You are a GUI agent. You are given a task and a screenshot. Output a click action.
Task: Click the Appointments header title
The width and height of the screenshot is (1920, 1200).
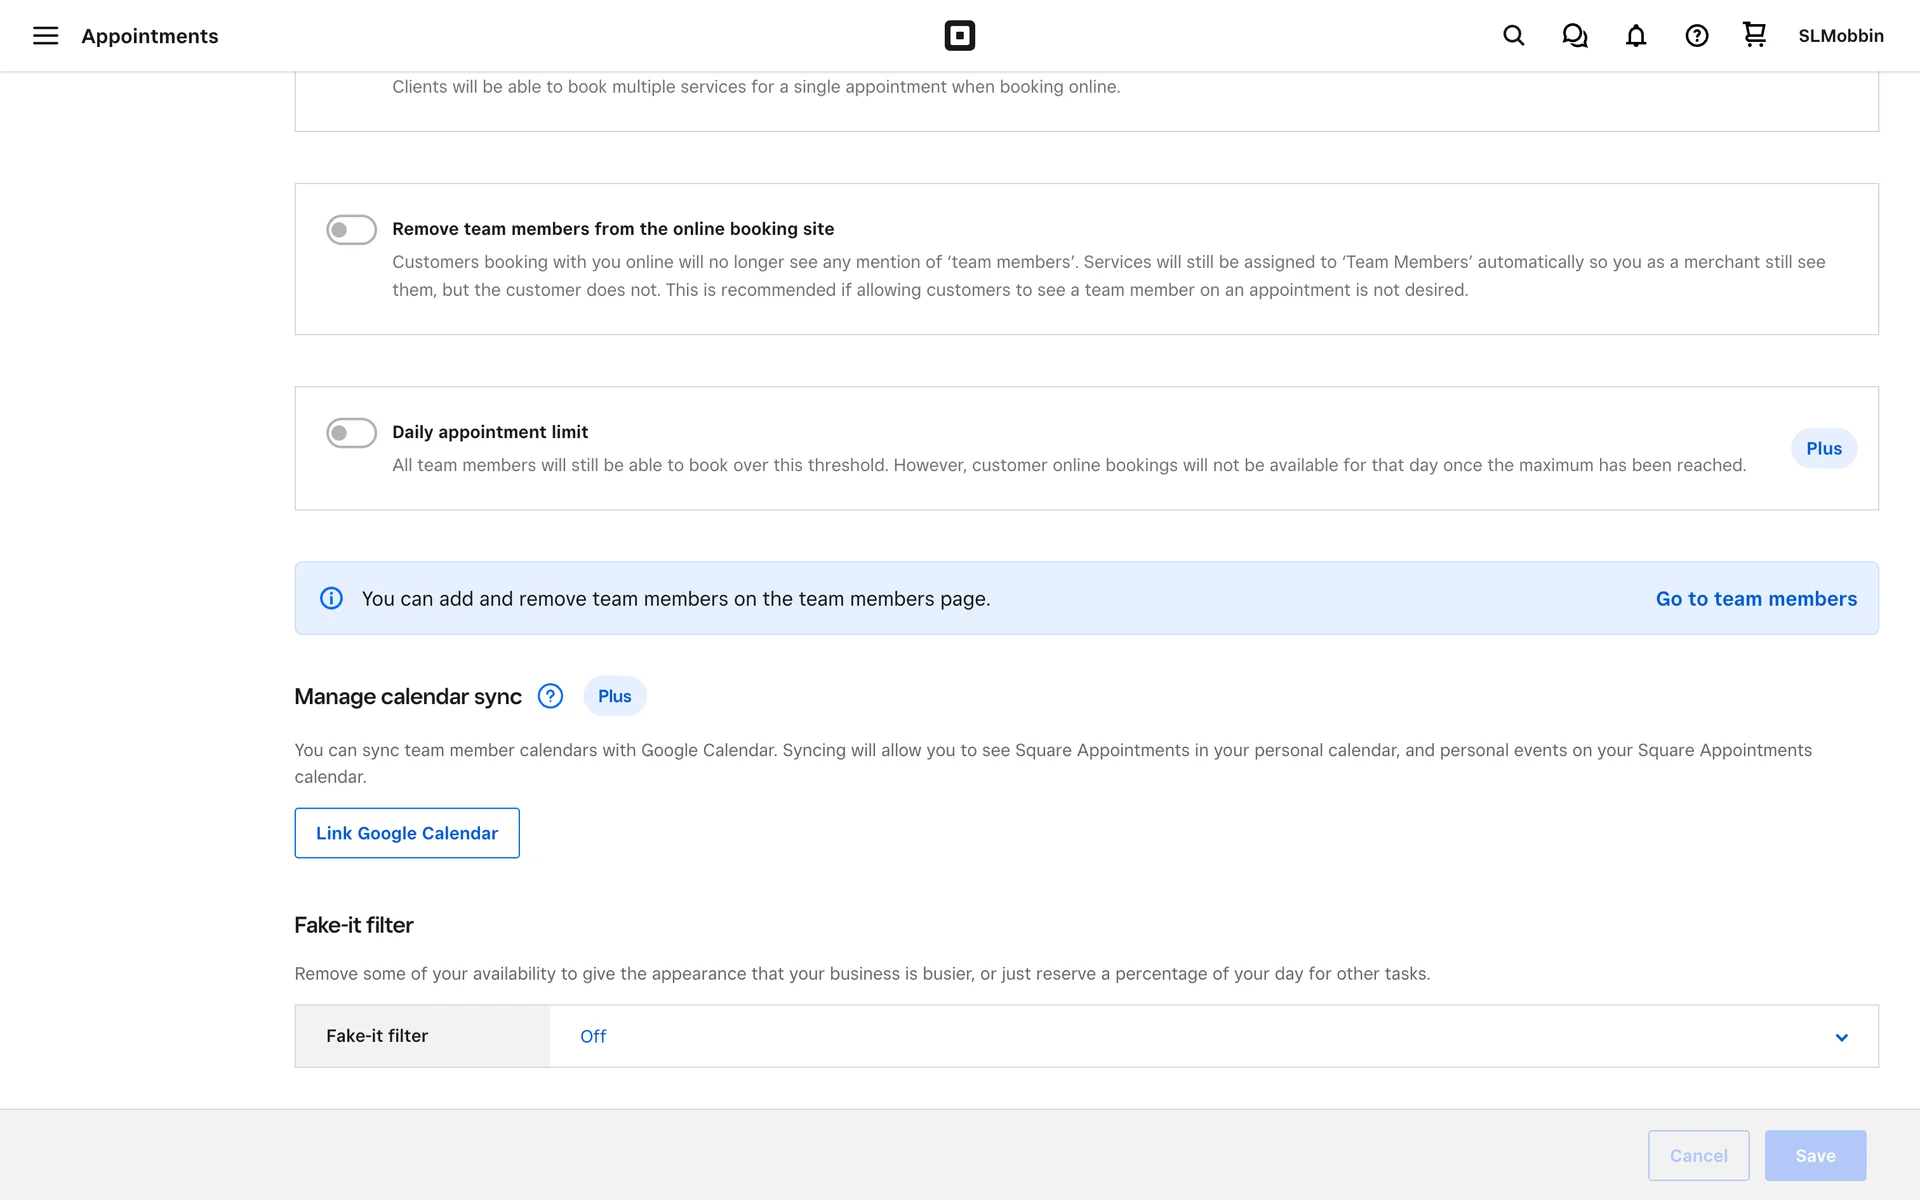coord(149,36)
